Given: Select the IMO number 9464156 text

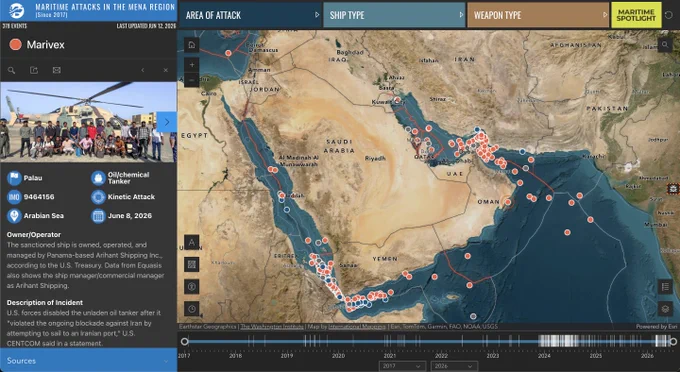Looking at the screenshot, I should tap(39, 197).
